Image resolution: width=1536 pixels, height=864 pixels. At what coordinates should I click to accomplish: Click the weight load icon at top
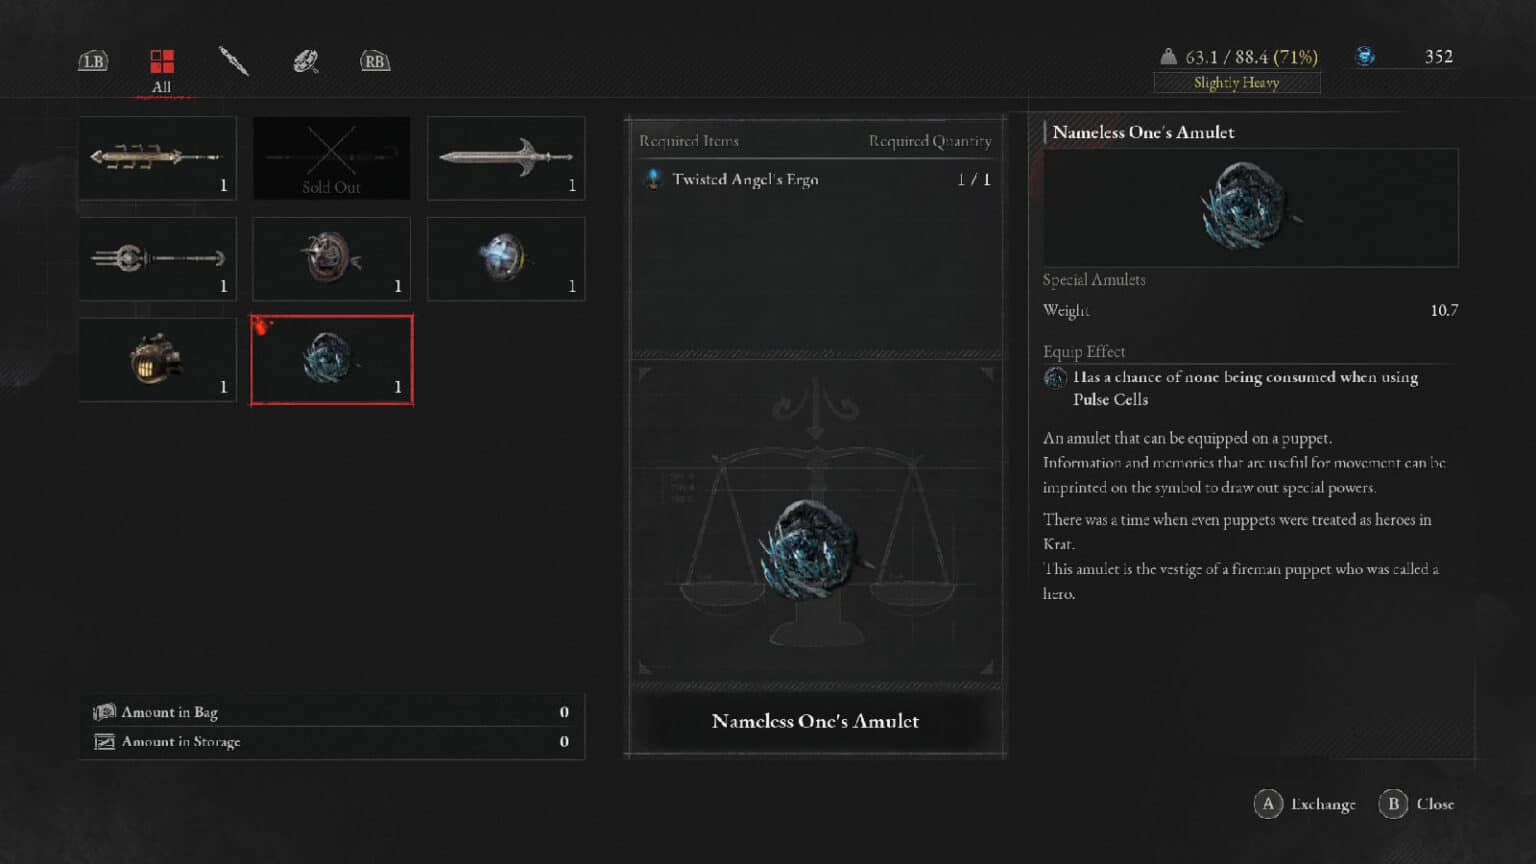(x=1168, y=56)
